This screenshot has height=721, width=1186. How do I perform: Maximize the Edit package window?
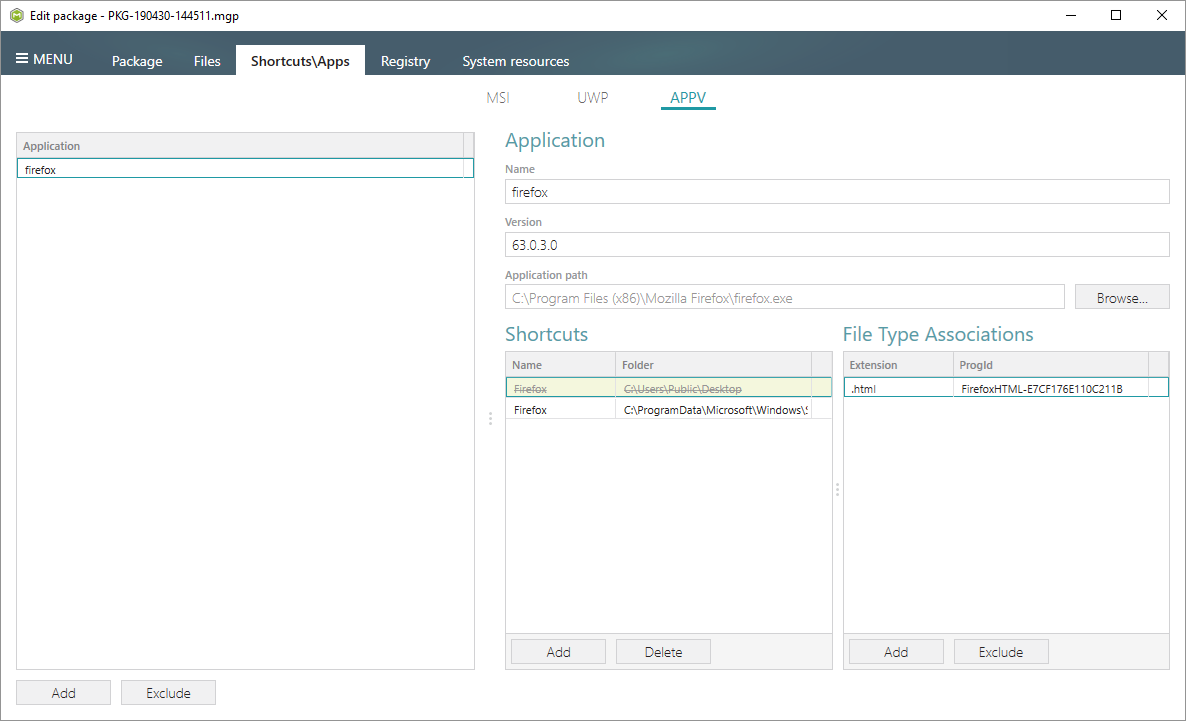point(1116,15)
